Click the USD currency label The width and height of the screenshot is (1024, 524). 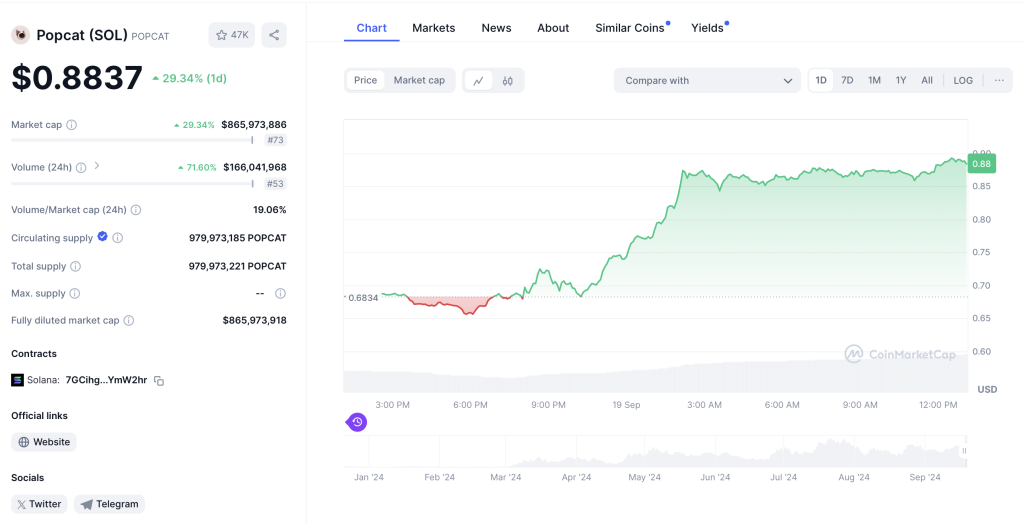987,389
